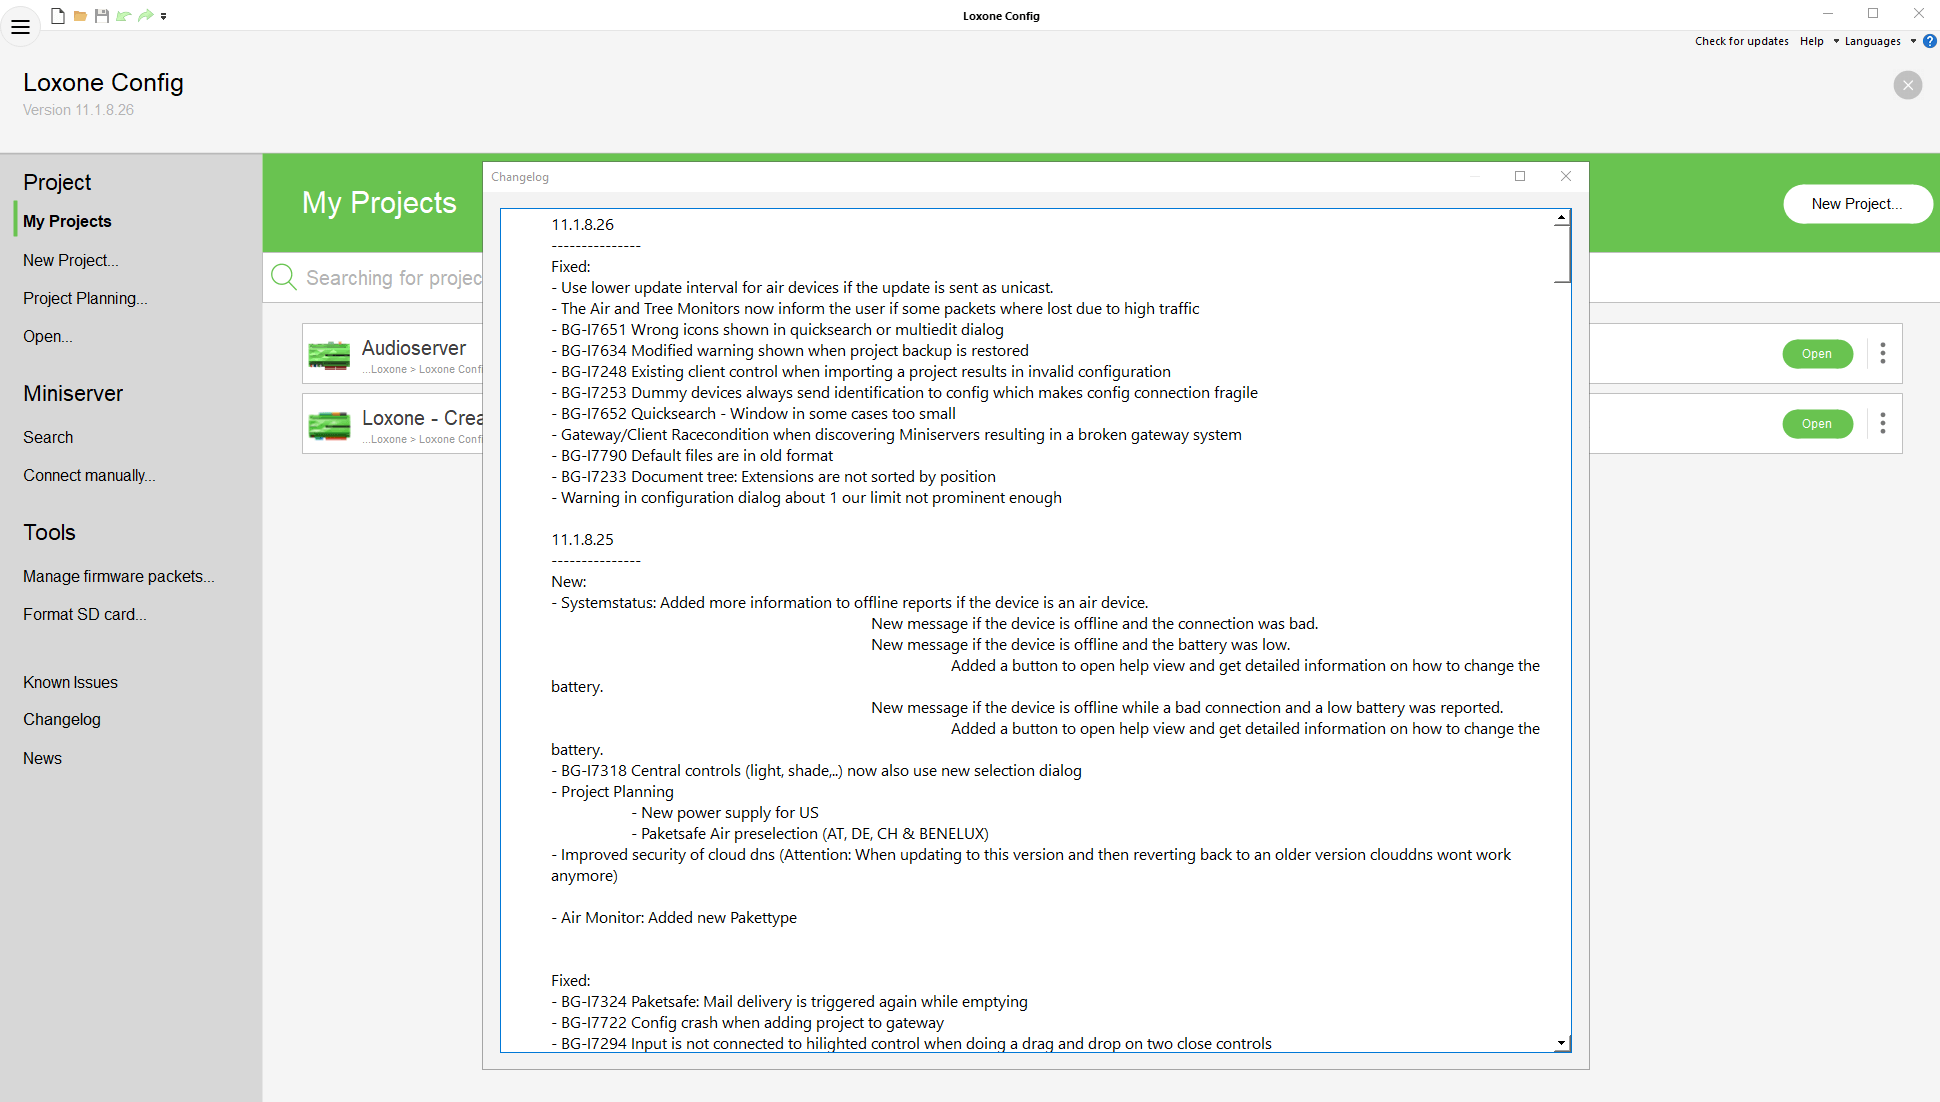This screenshot has height=1102, width=1940.
Task: Click Format SD card...
Action: tap(84, 614)
